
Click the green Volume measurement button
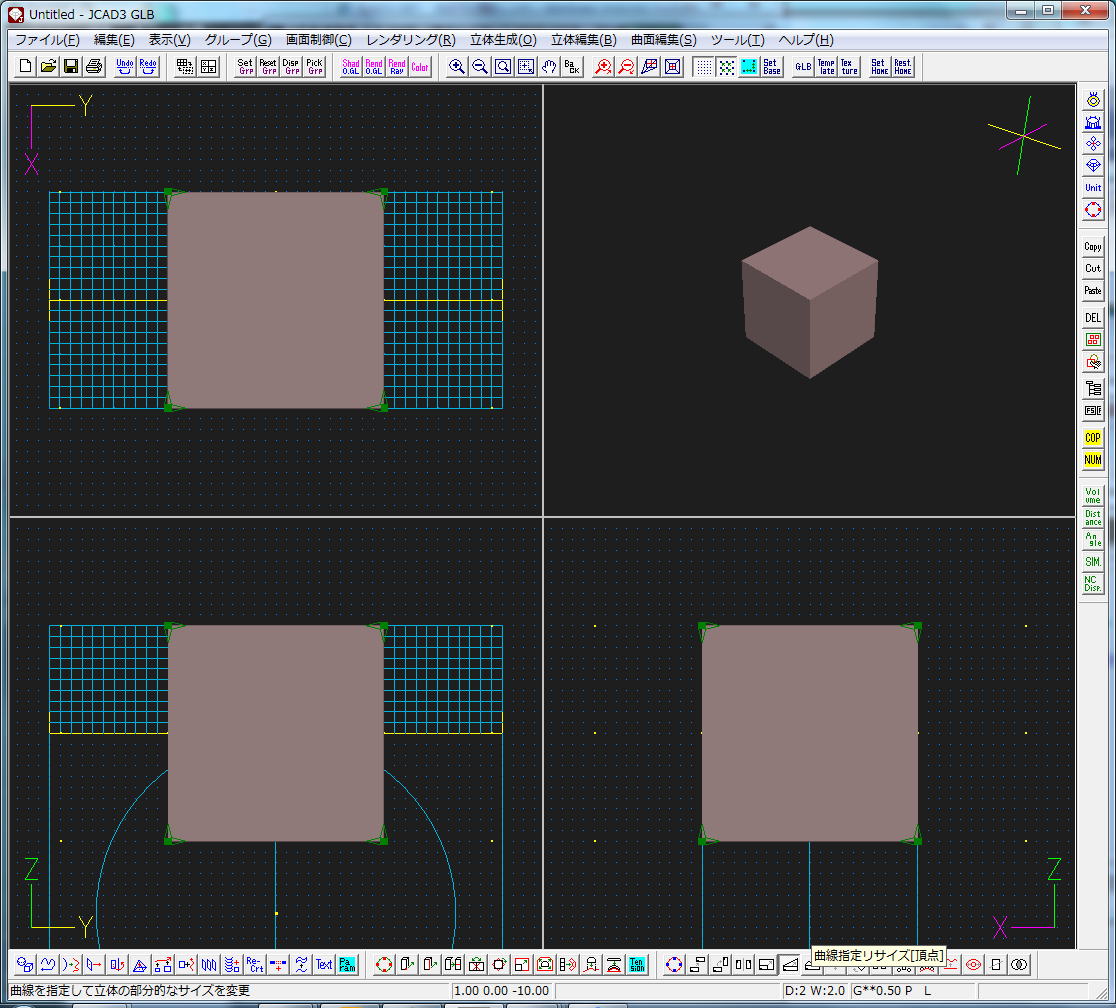(x=1093, y=495)
